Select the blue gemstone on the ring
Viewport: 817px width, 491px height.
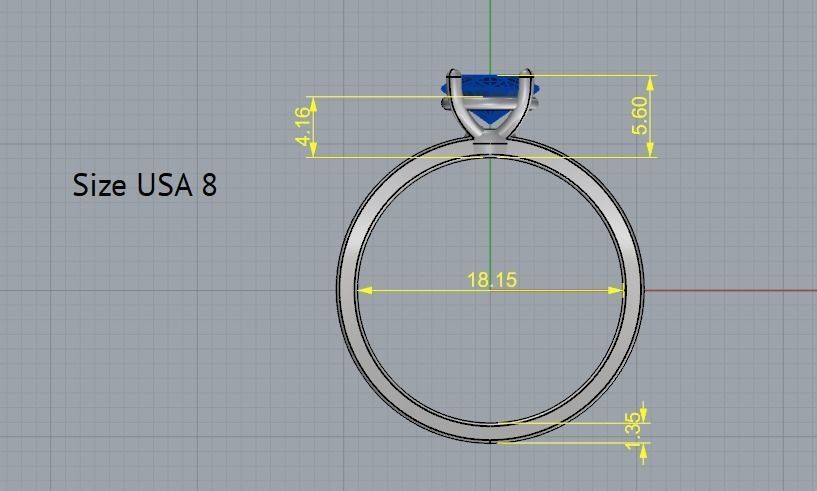490,97
